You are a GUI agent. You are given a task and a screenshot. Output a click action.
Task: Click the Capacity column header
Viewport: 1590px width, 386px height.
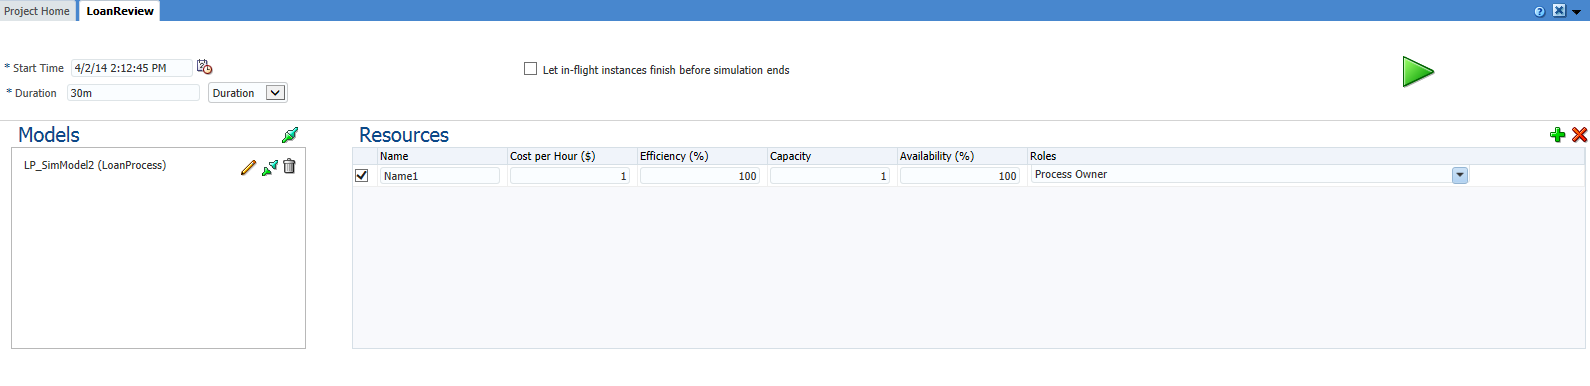(833, 156)
